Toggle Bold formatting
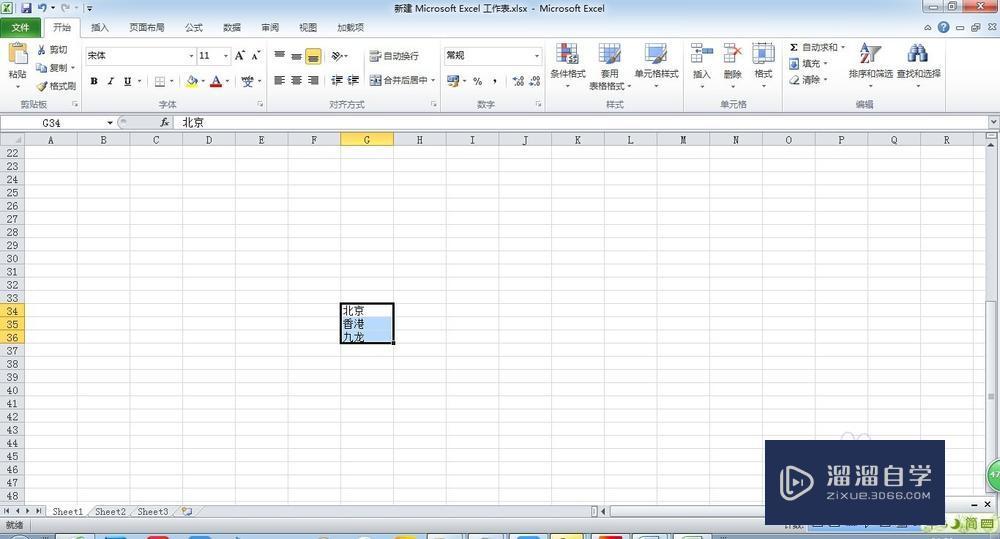1000x539 pixels. 94,81
